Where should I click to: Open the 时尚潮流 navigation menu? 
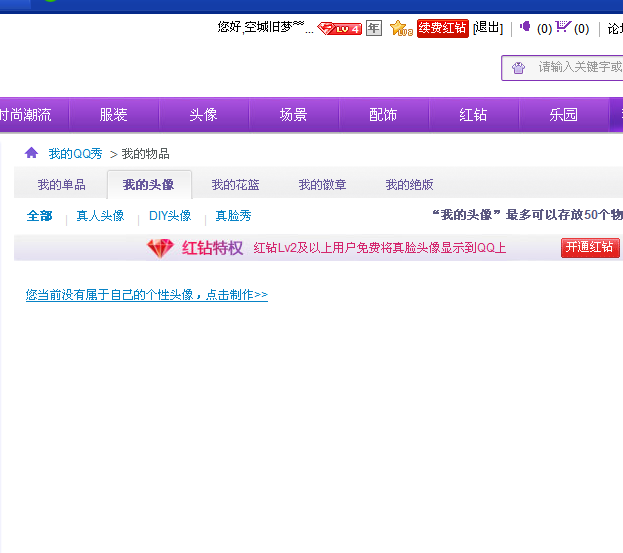(x=26, y=115)
